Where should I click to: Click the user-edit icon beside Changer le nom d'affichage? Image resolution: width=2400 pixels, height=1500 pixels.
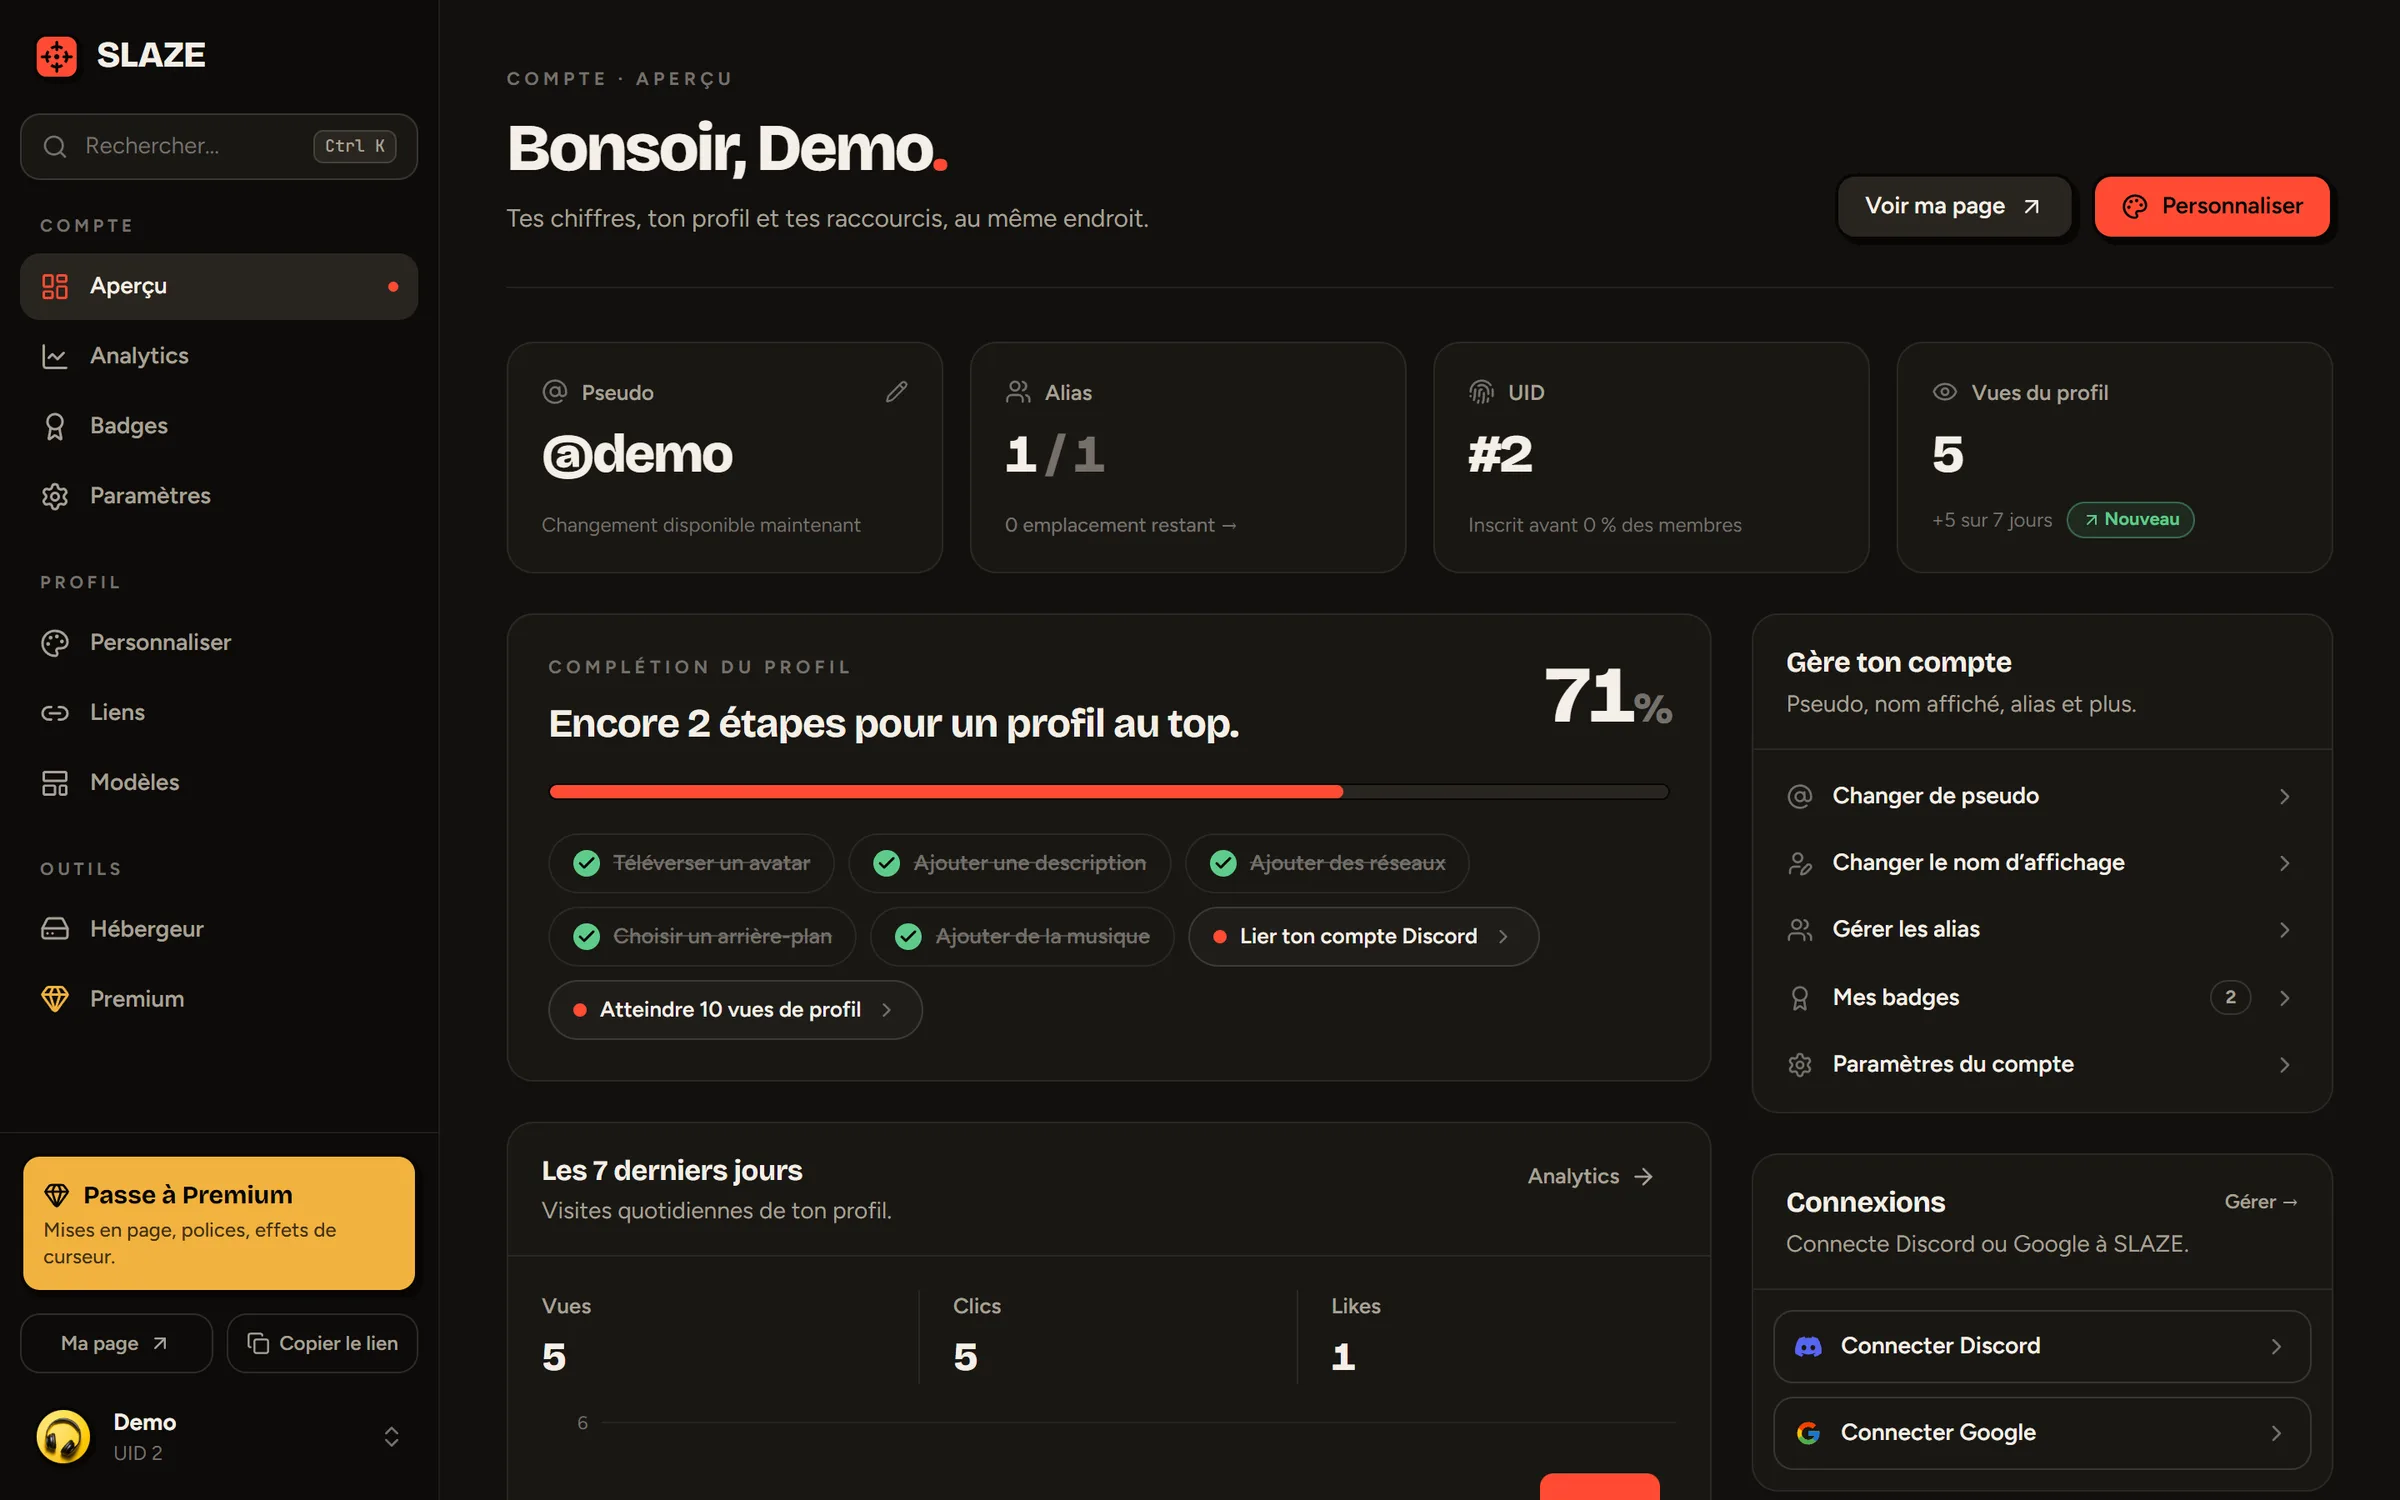coord(1800,864)
